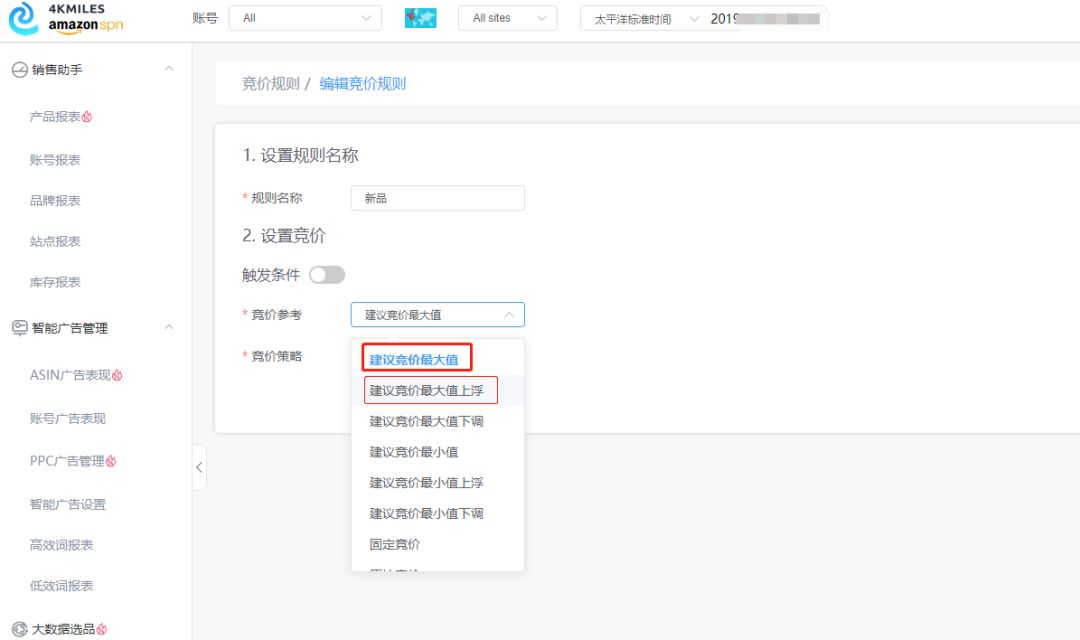Click the flame icon beside PPC广告管理
This screenshot has height=640, width=1080.
coord(111,461)
